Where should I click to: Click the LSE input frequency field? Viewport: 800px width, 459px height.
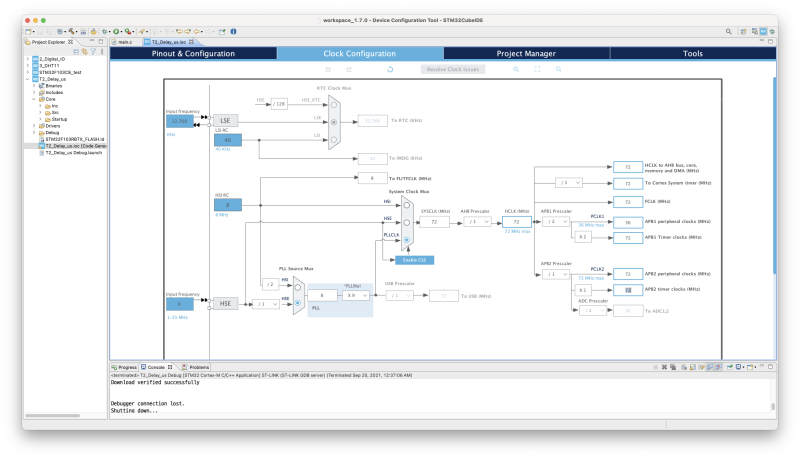180,121
